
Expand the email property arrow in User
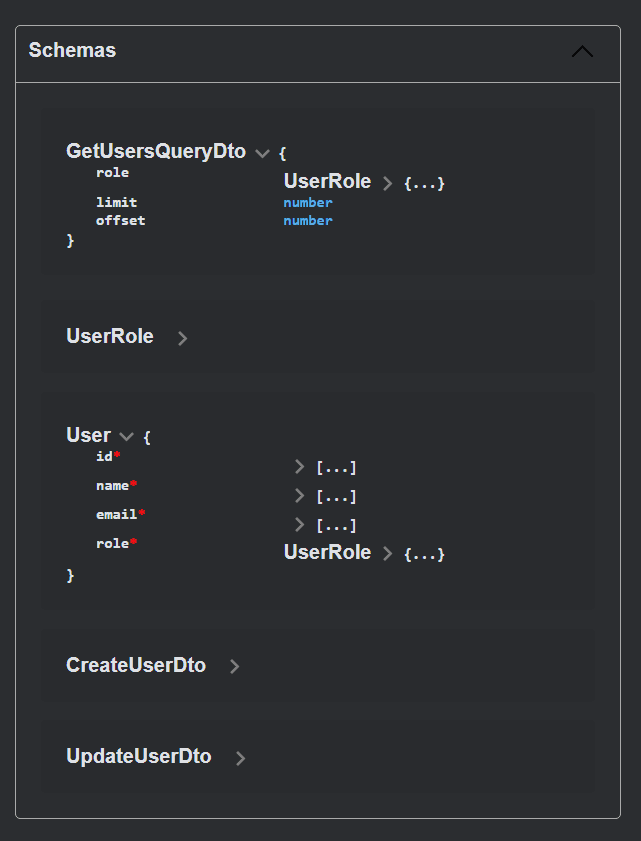tap(299, 525)
